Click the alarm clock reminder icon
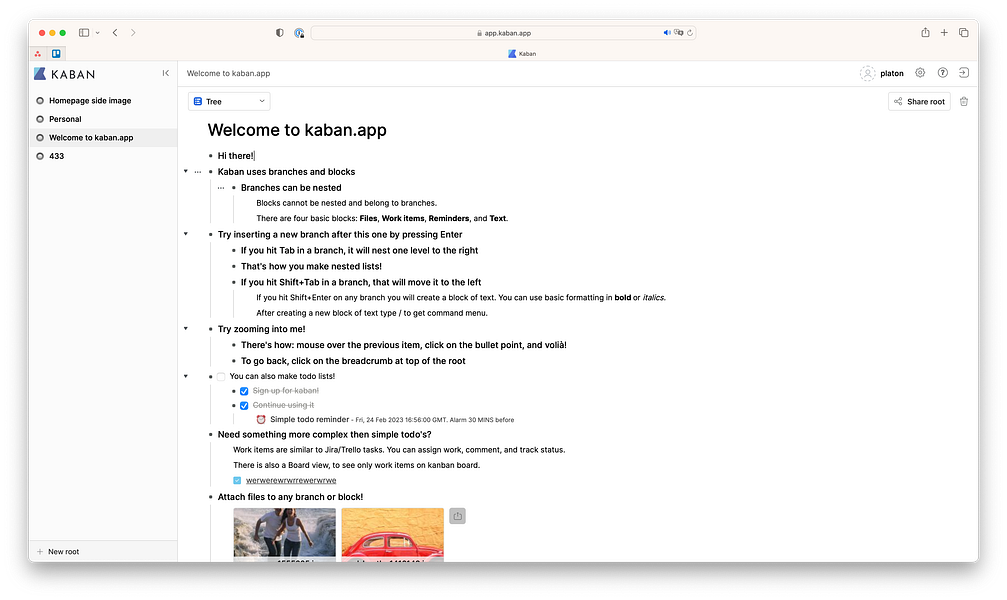1007x600 pixels. tap(261, 420)
